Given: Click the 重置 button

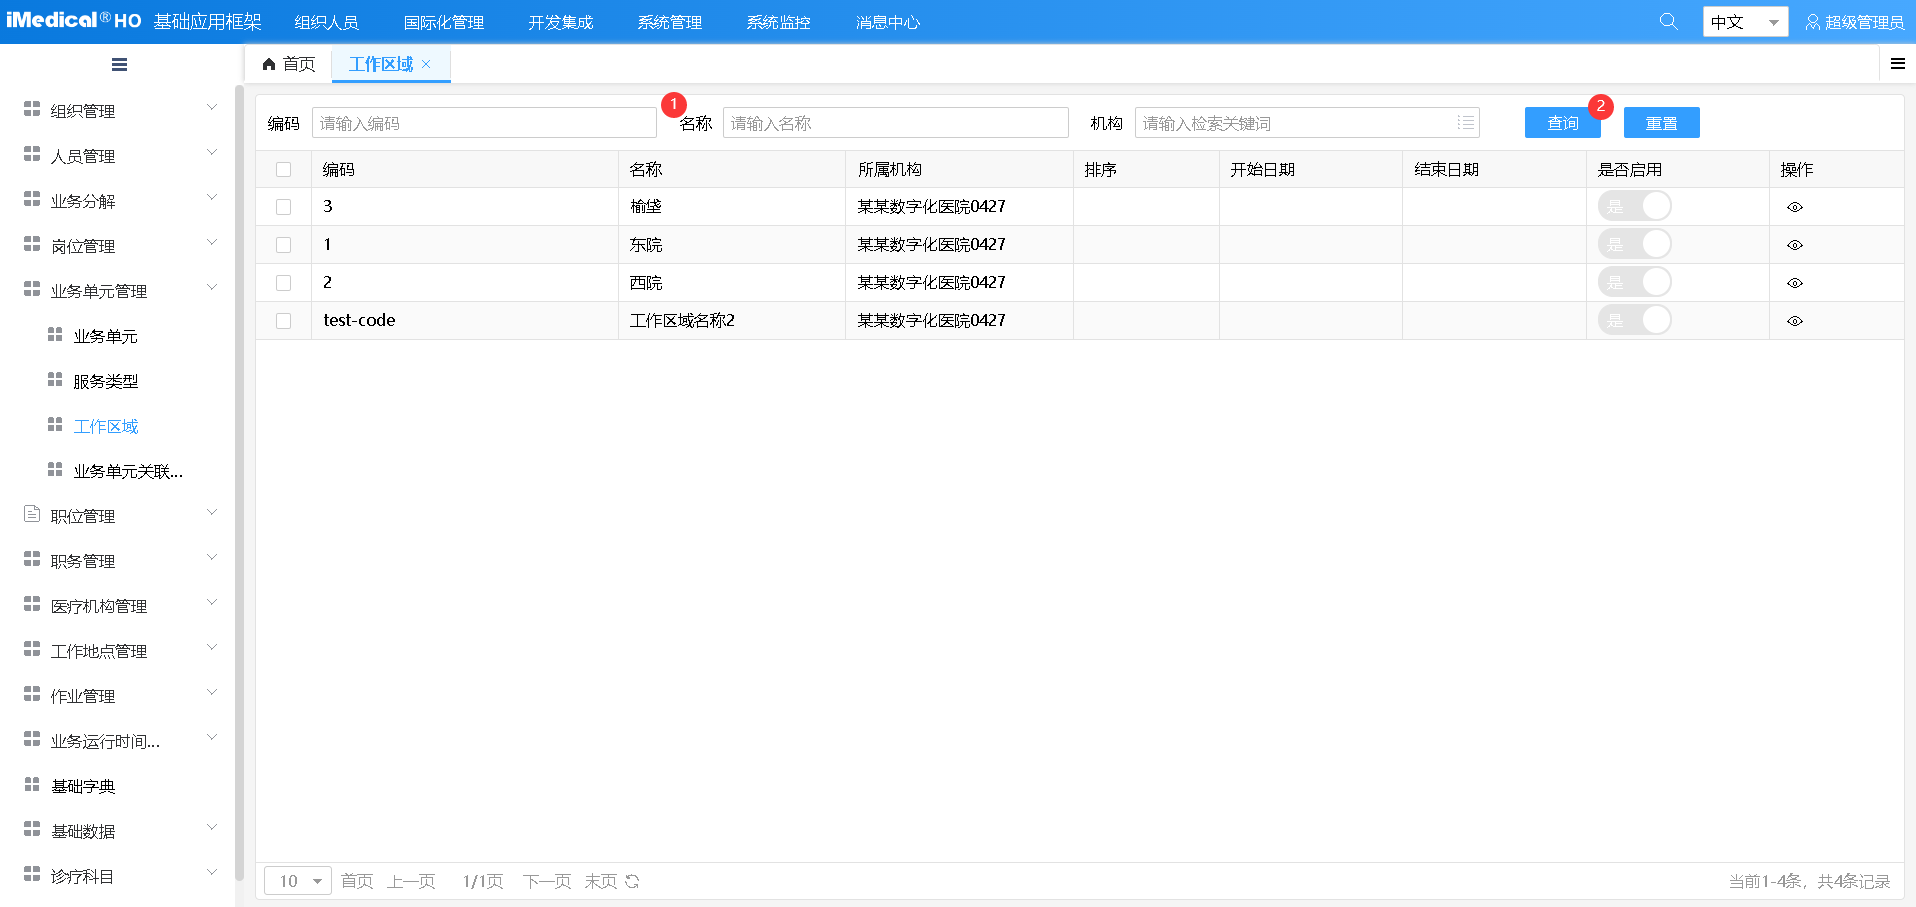Looking at the screenshot, I should click(x=1661, y=123).
